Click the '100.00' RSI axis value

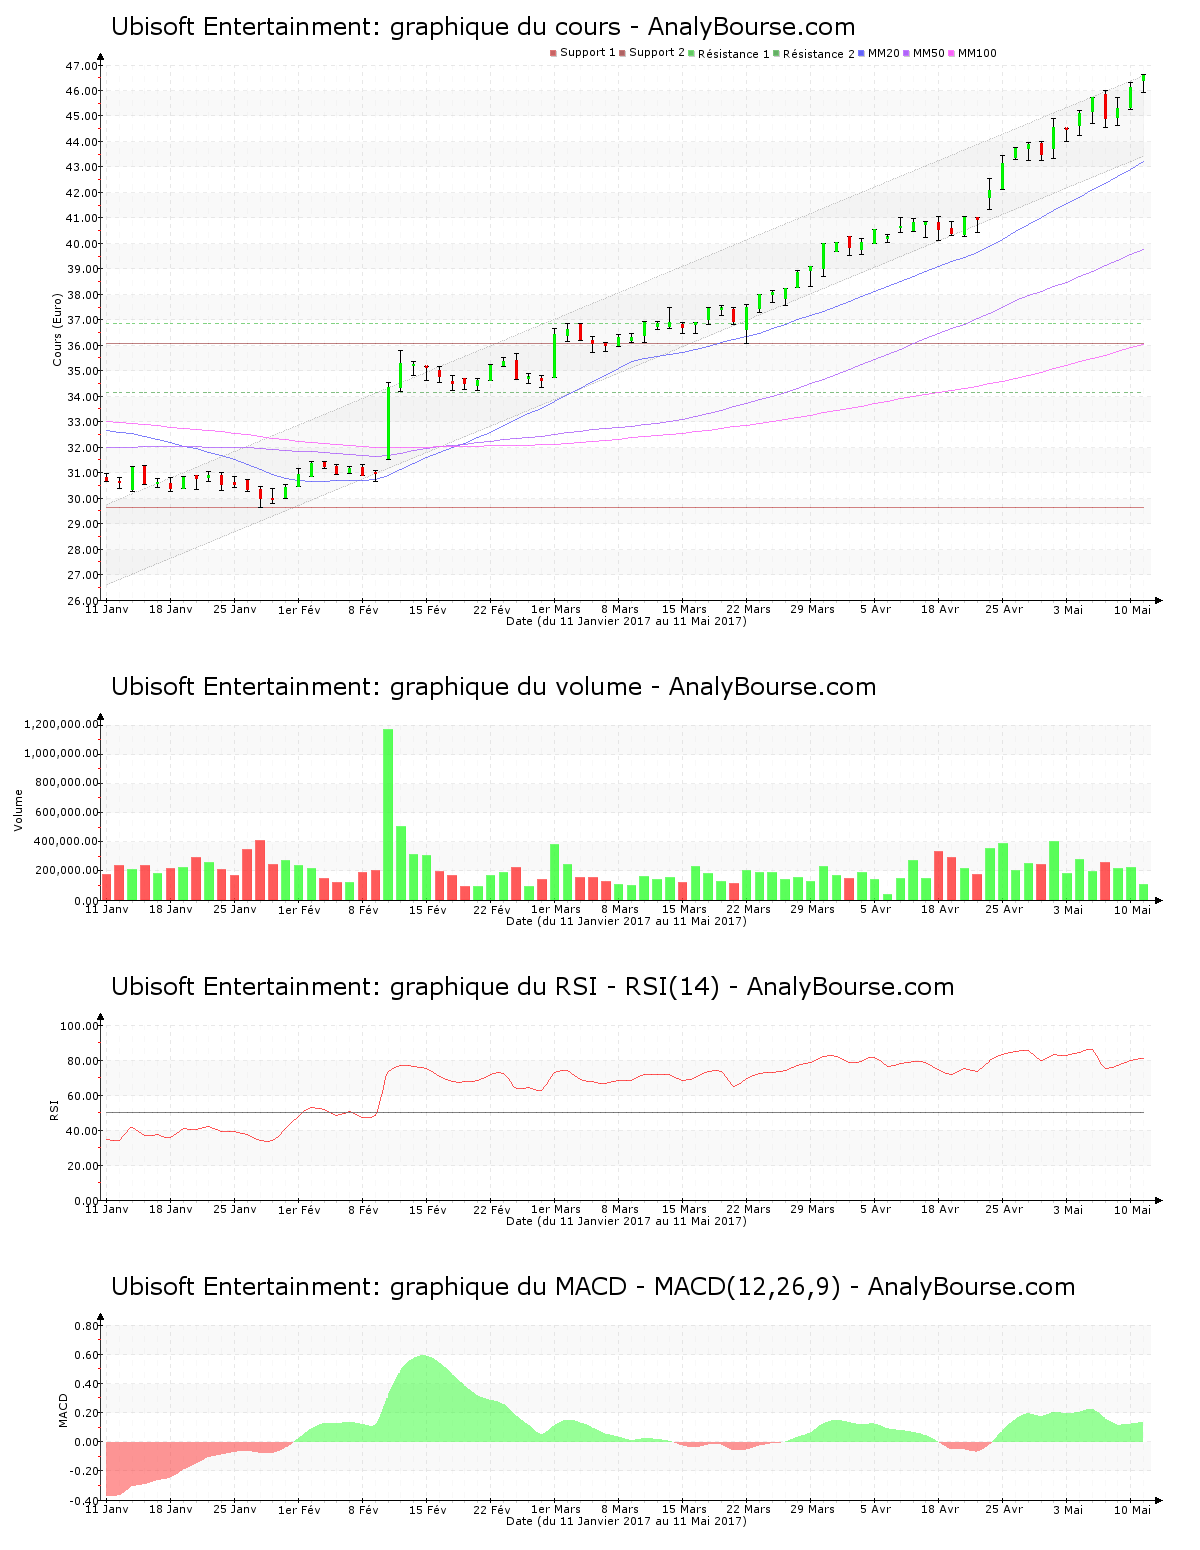click(x=79, y=1026)
